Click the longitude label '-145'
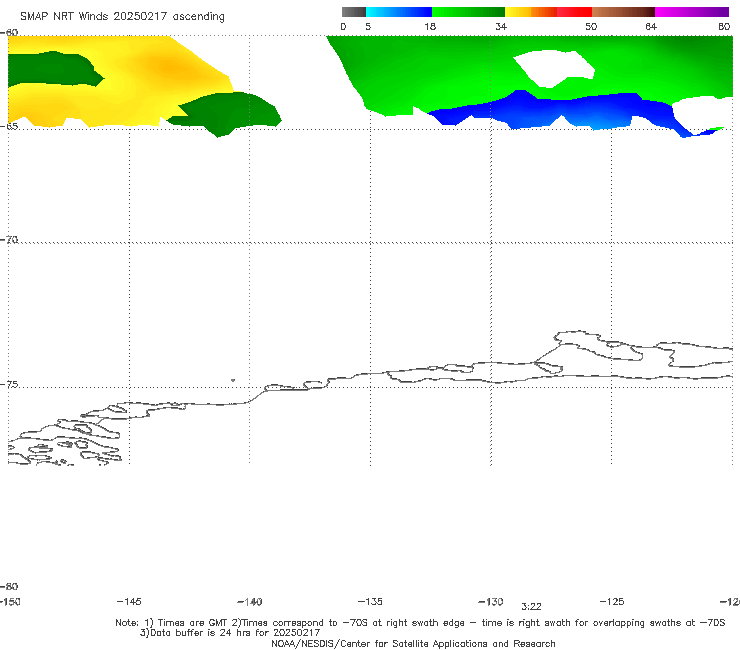 129,602
